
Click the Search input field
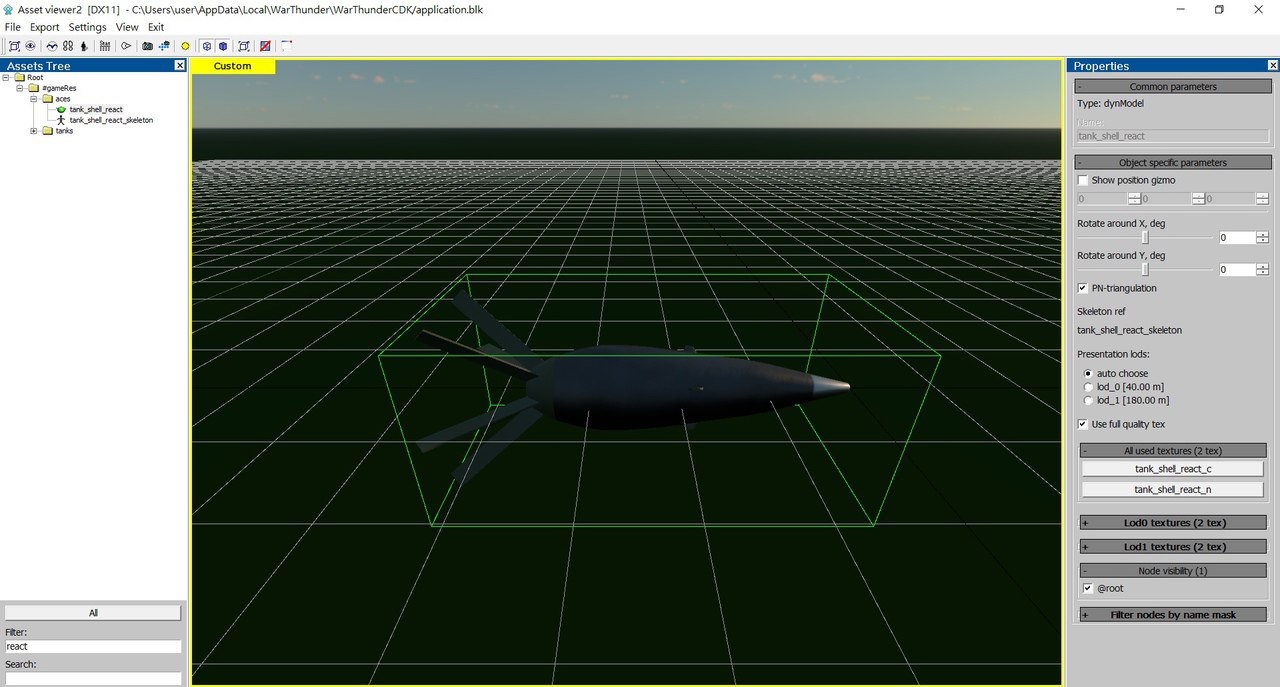pyautogui.click(x=93, y=679)
